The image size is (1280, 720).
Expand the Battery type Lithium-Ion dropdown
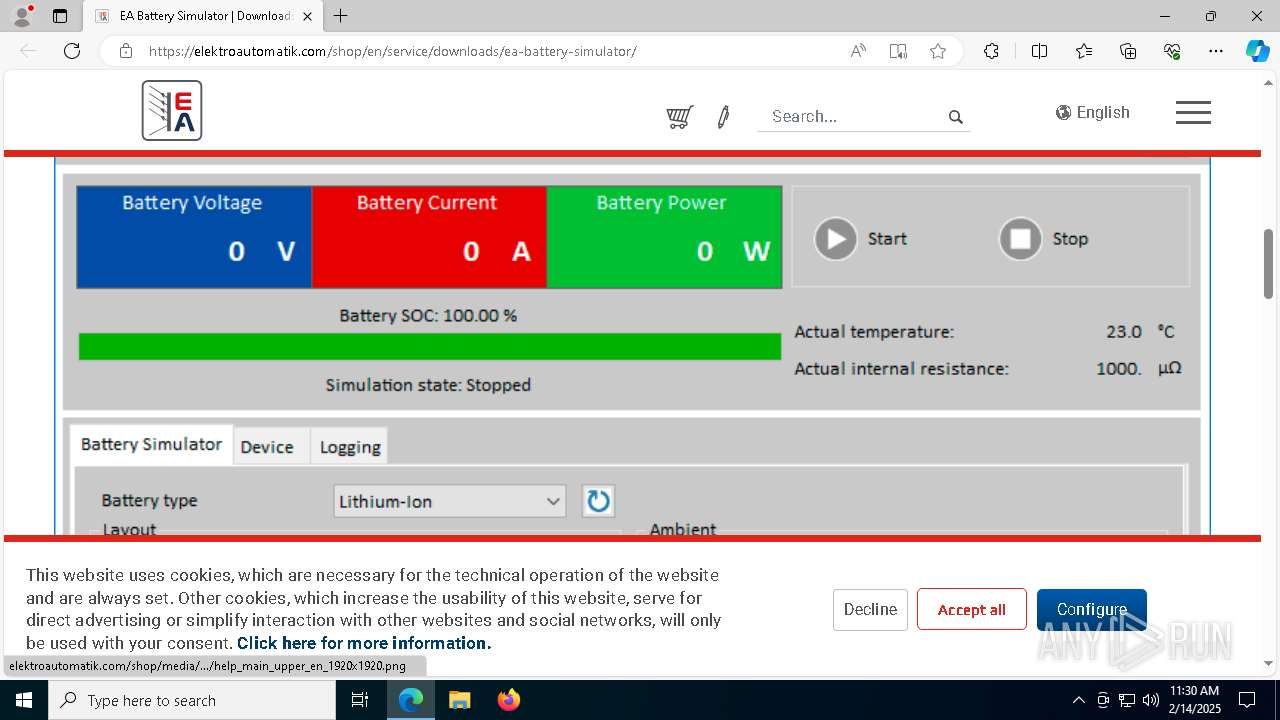coord(450,501)
